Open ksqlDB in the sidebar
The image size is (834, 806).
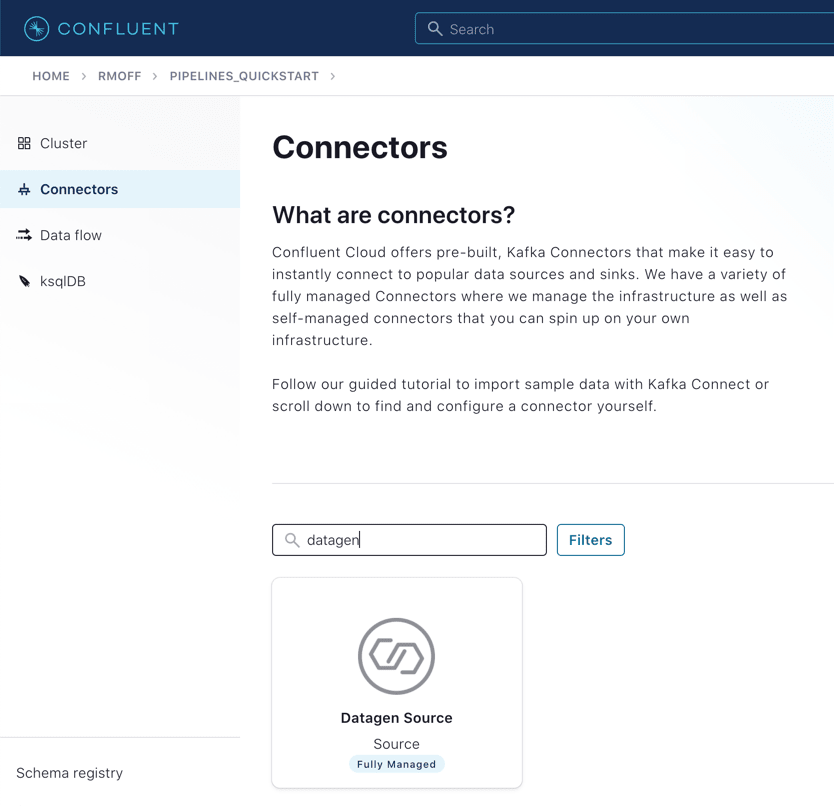coord(120,281)
